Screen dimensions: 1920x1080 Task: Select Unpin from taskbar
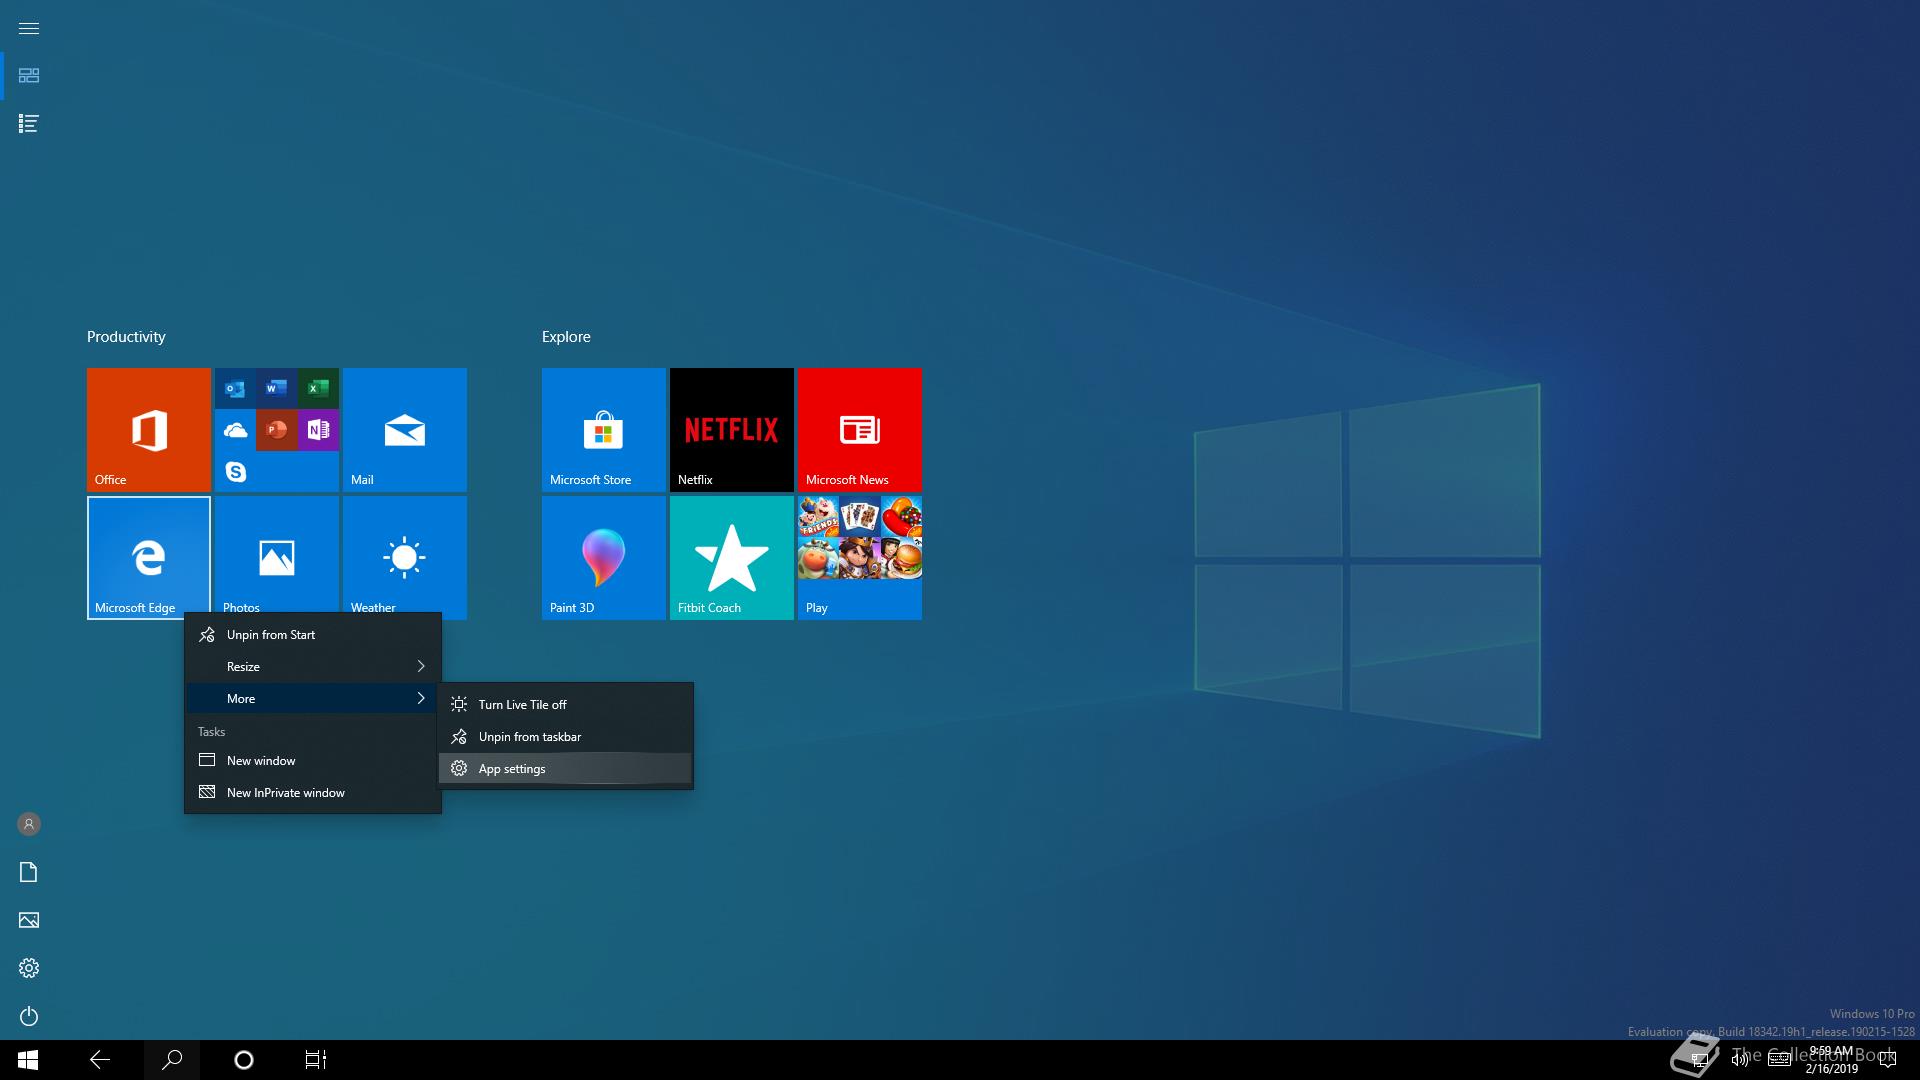click(565, 737)
